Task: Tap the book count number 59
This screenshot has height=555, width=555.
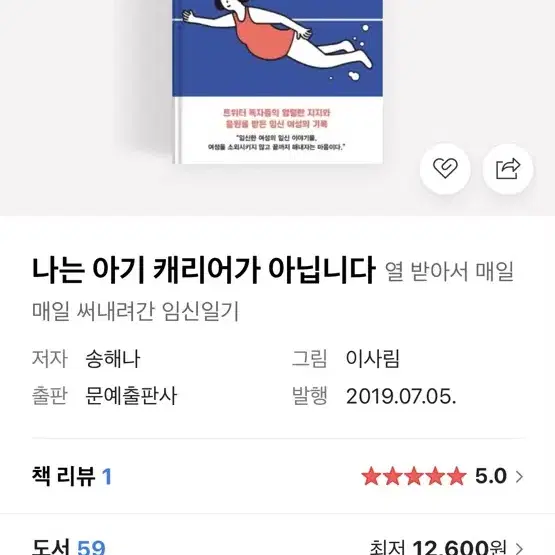Action: [x=91, y=547]
